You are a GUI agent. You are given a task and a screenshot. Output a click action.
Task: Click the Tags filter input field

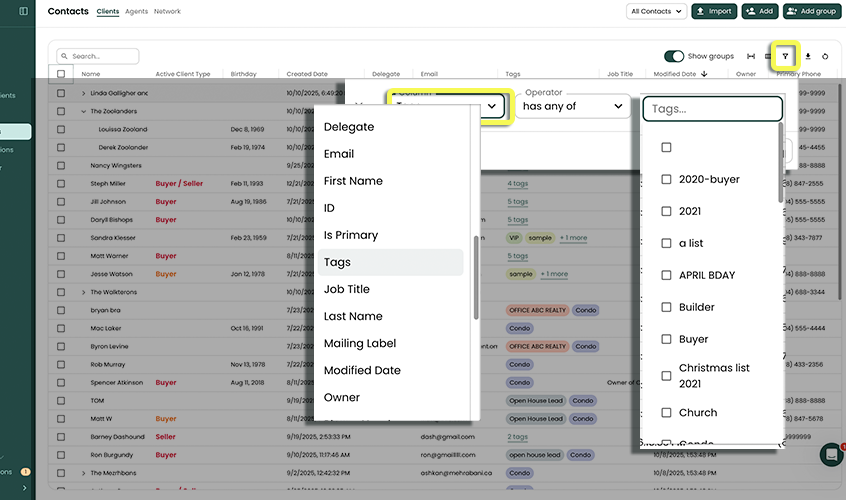[712, 109]
